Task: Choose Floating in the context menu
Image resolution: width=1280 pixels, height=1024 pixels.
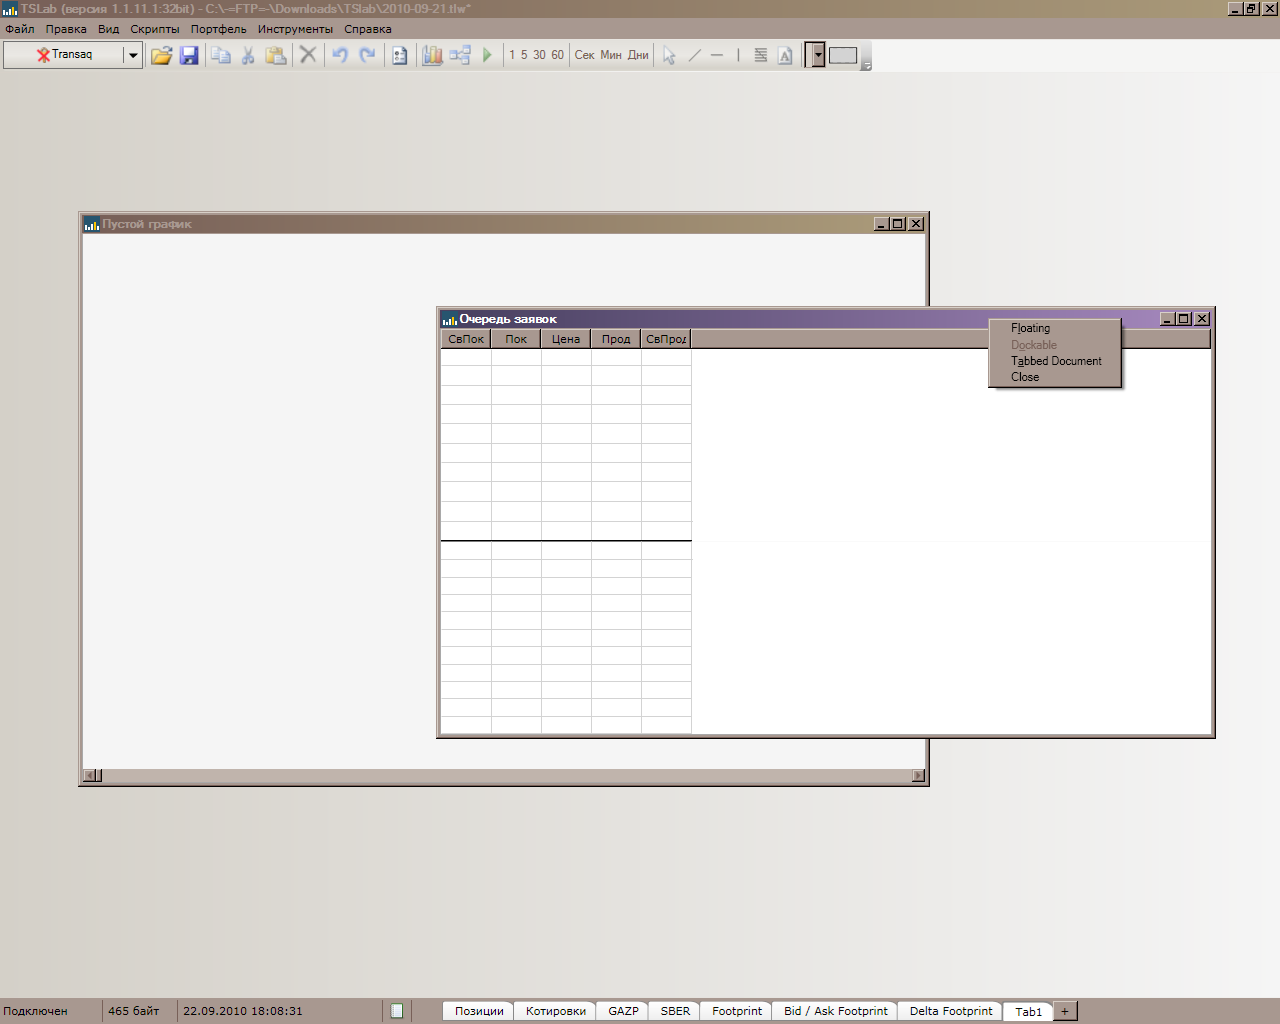Action: coord(1055,328)
